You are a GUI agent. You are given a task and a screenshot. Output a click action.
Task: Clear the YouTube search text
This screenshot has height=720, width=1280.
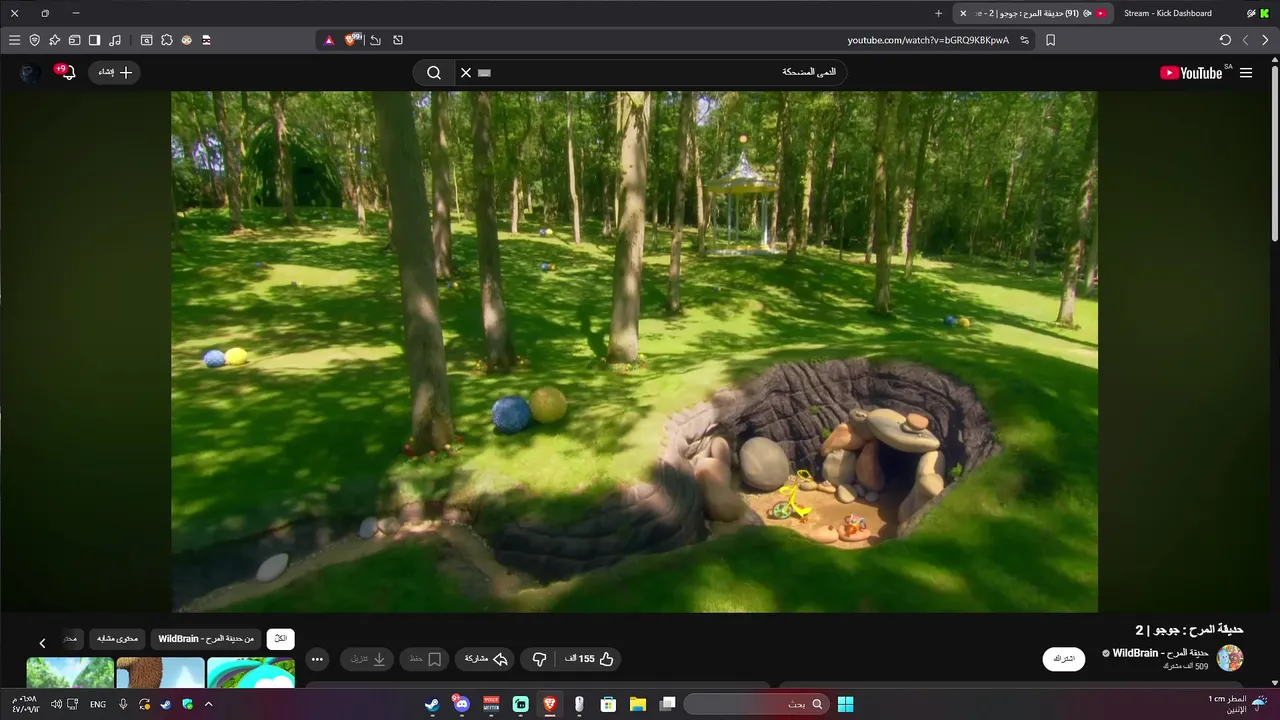click(x=465, y=72)
